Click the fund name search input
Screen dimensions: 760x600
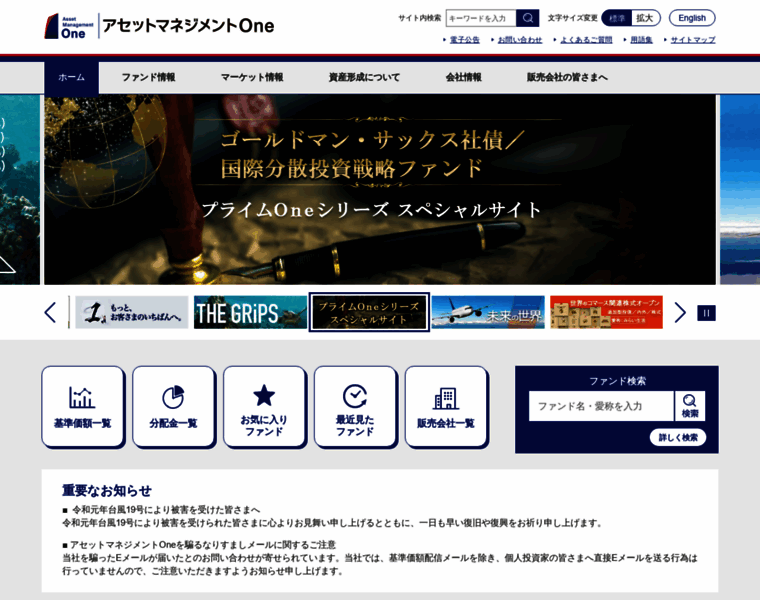click(x=601, y=406)
